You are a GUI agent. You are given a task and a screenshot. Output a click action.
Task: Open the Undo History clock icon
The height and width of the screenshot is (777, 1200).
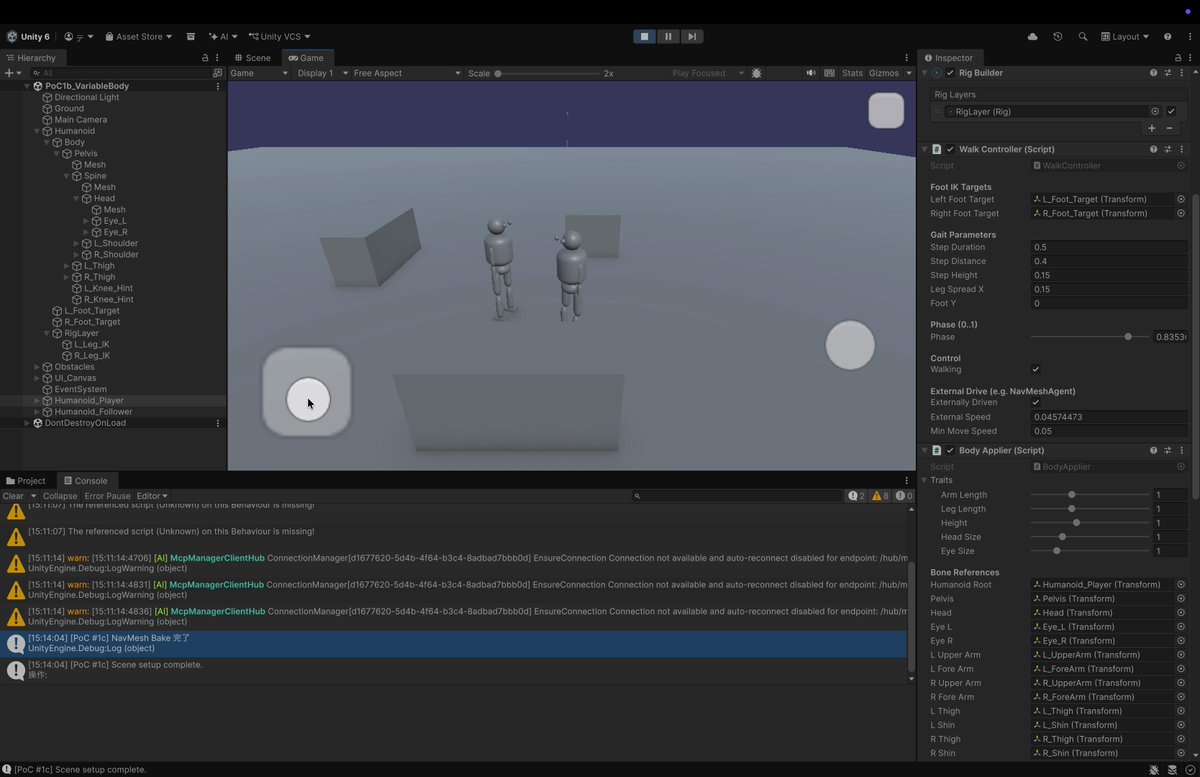(x=1058, y=37)
